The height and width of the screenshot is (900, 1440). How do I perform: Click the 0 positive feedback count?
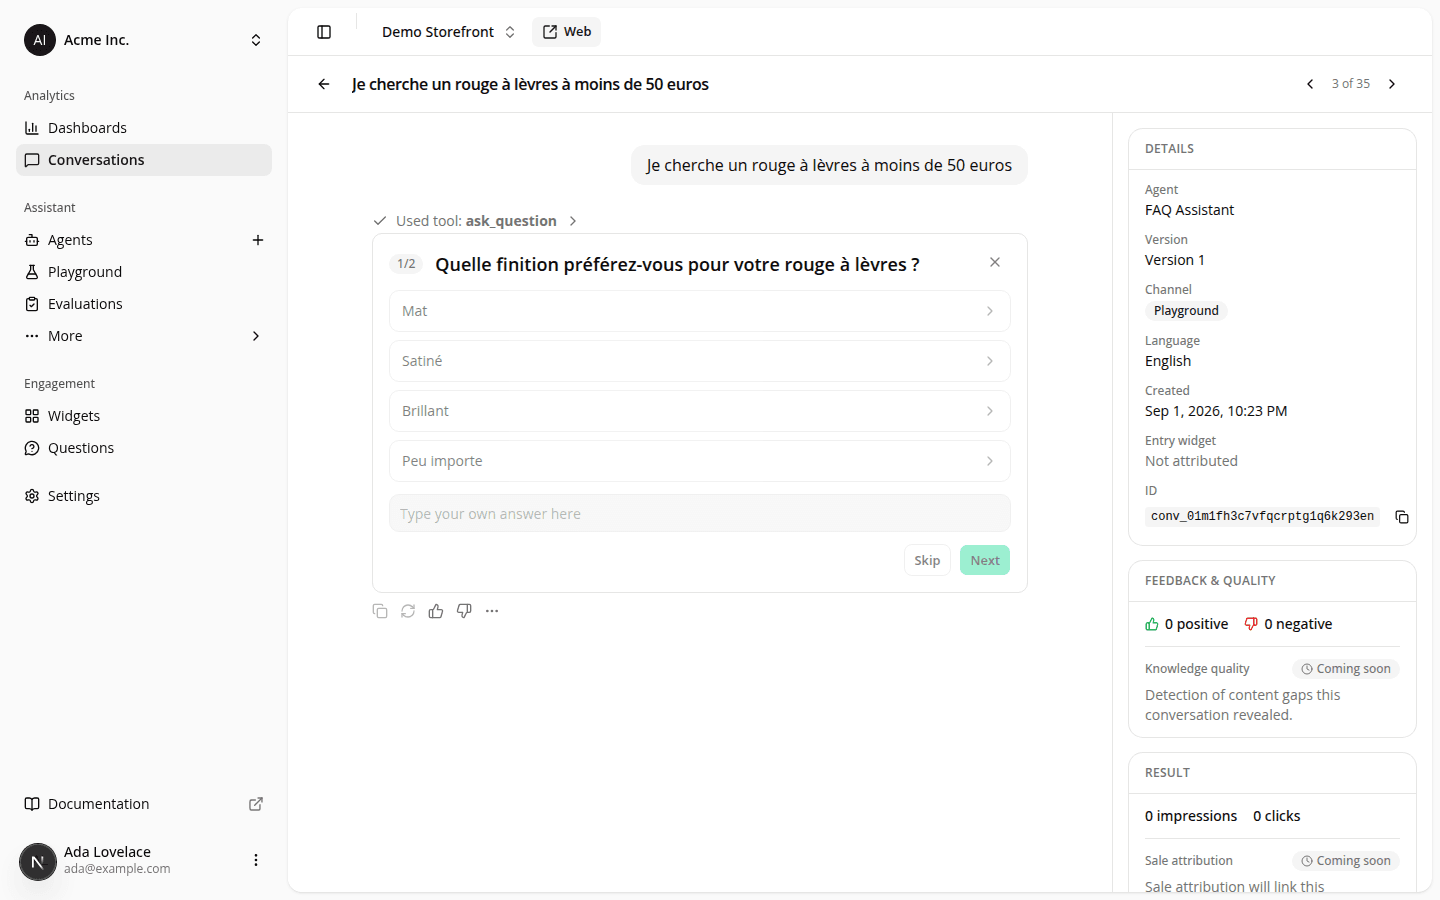(x=1187, y=624)
